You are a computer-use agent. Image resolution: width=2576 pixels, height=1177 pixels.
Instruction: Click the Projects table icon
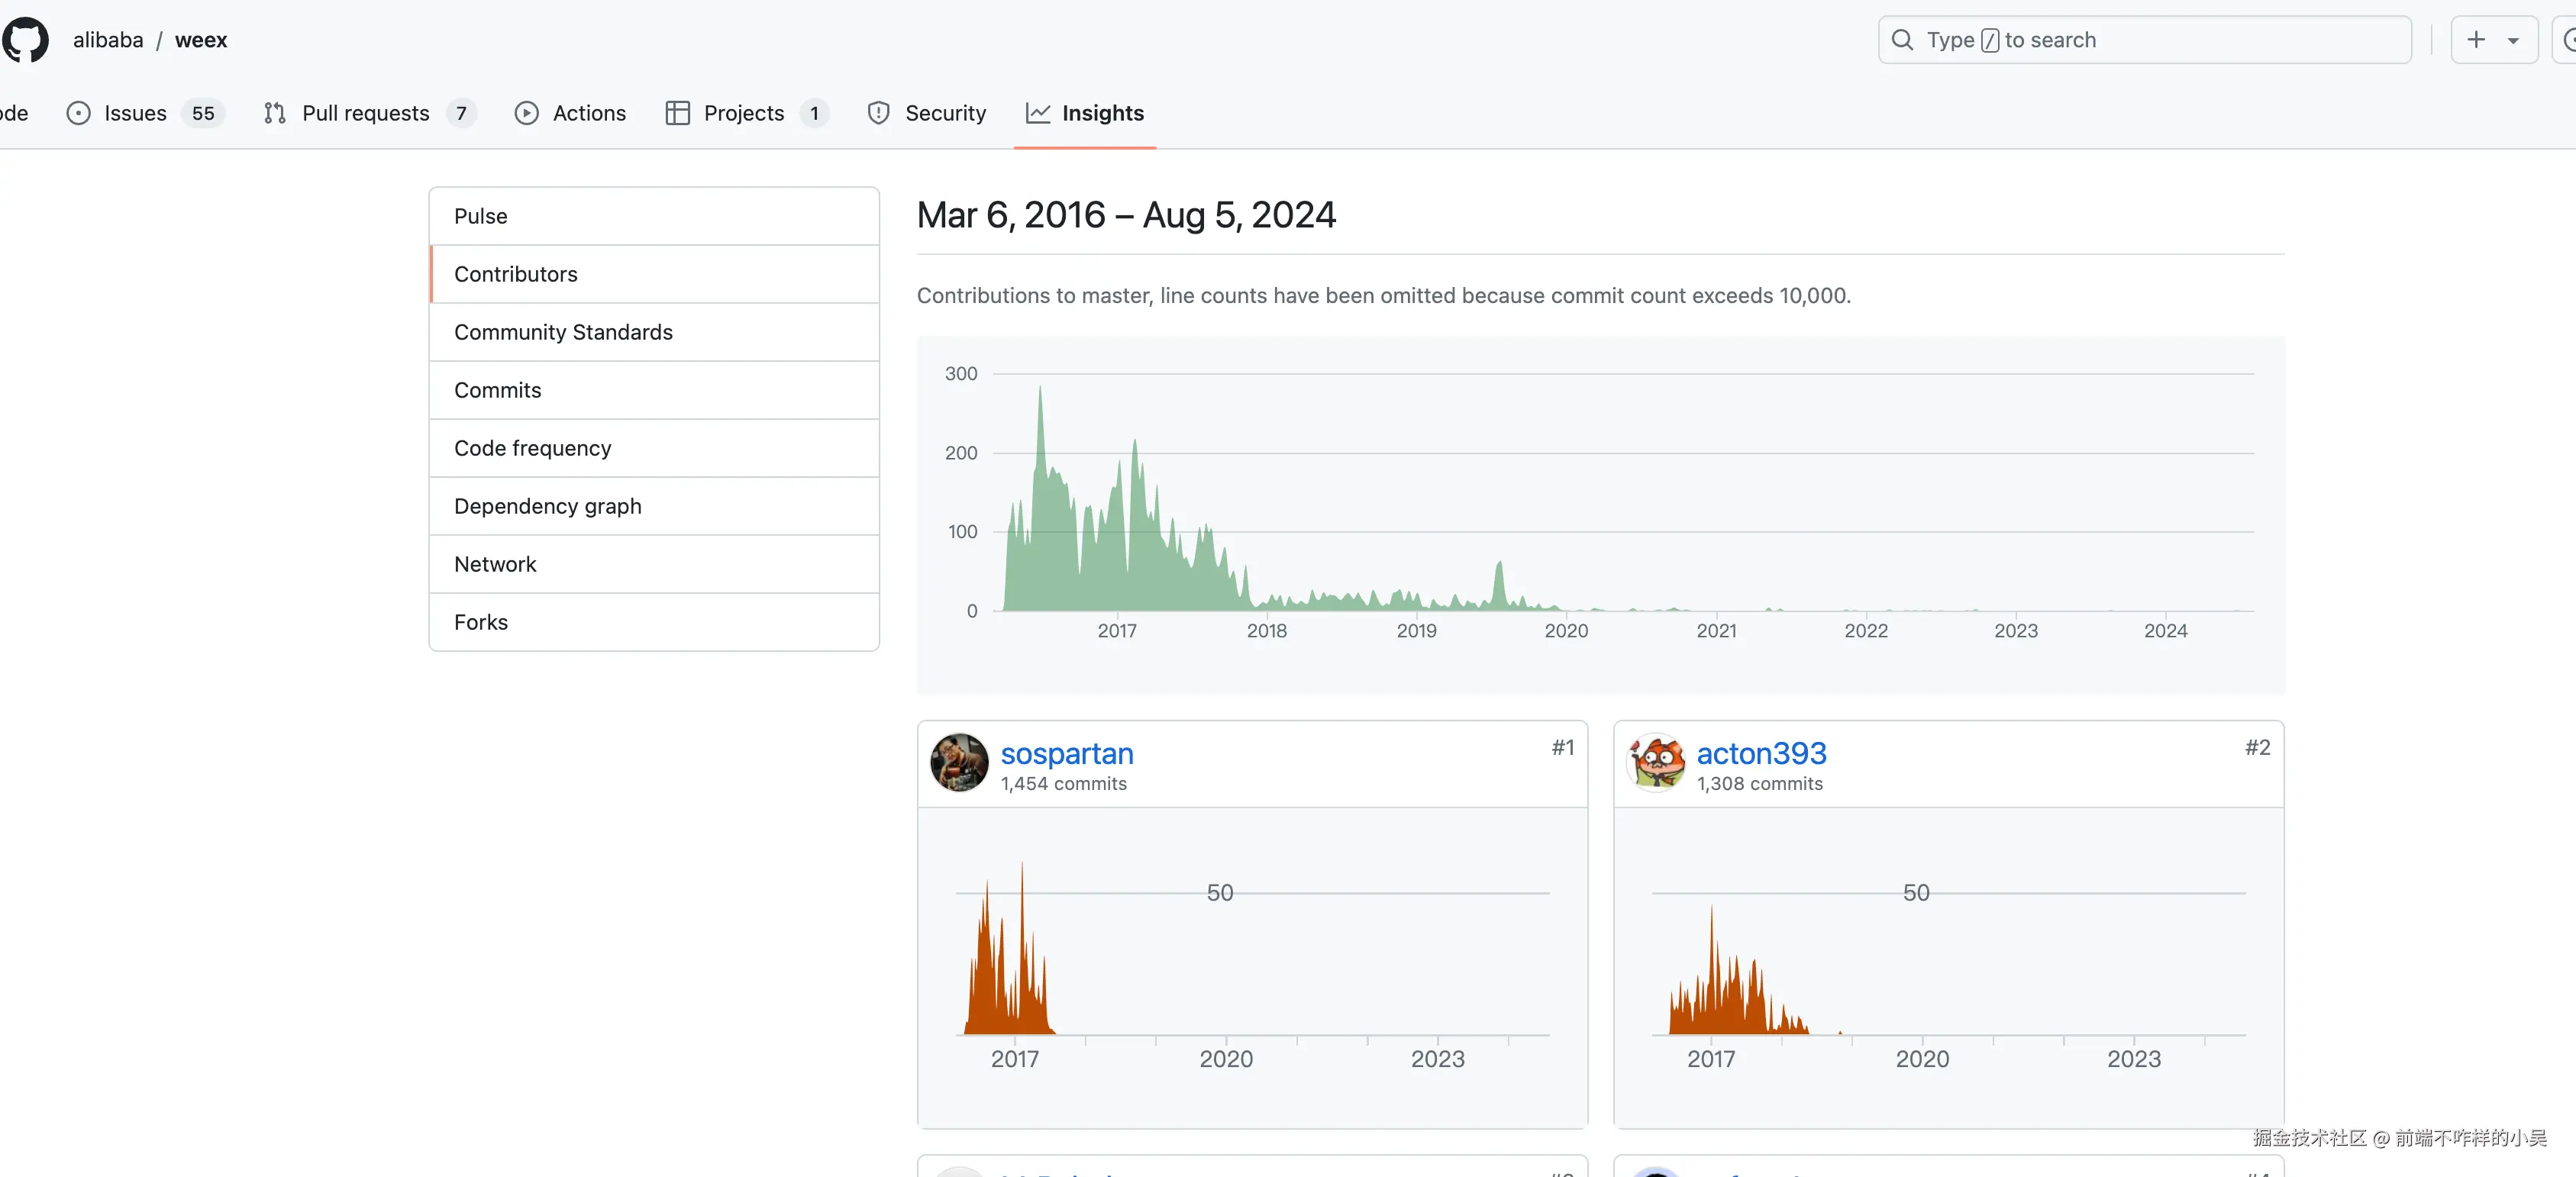[677, 113]
